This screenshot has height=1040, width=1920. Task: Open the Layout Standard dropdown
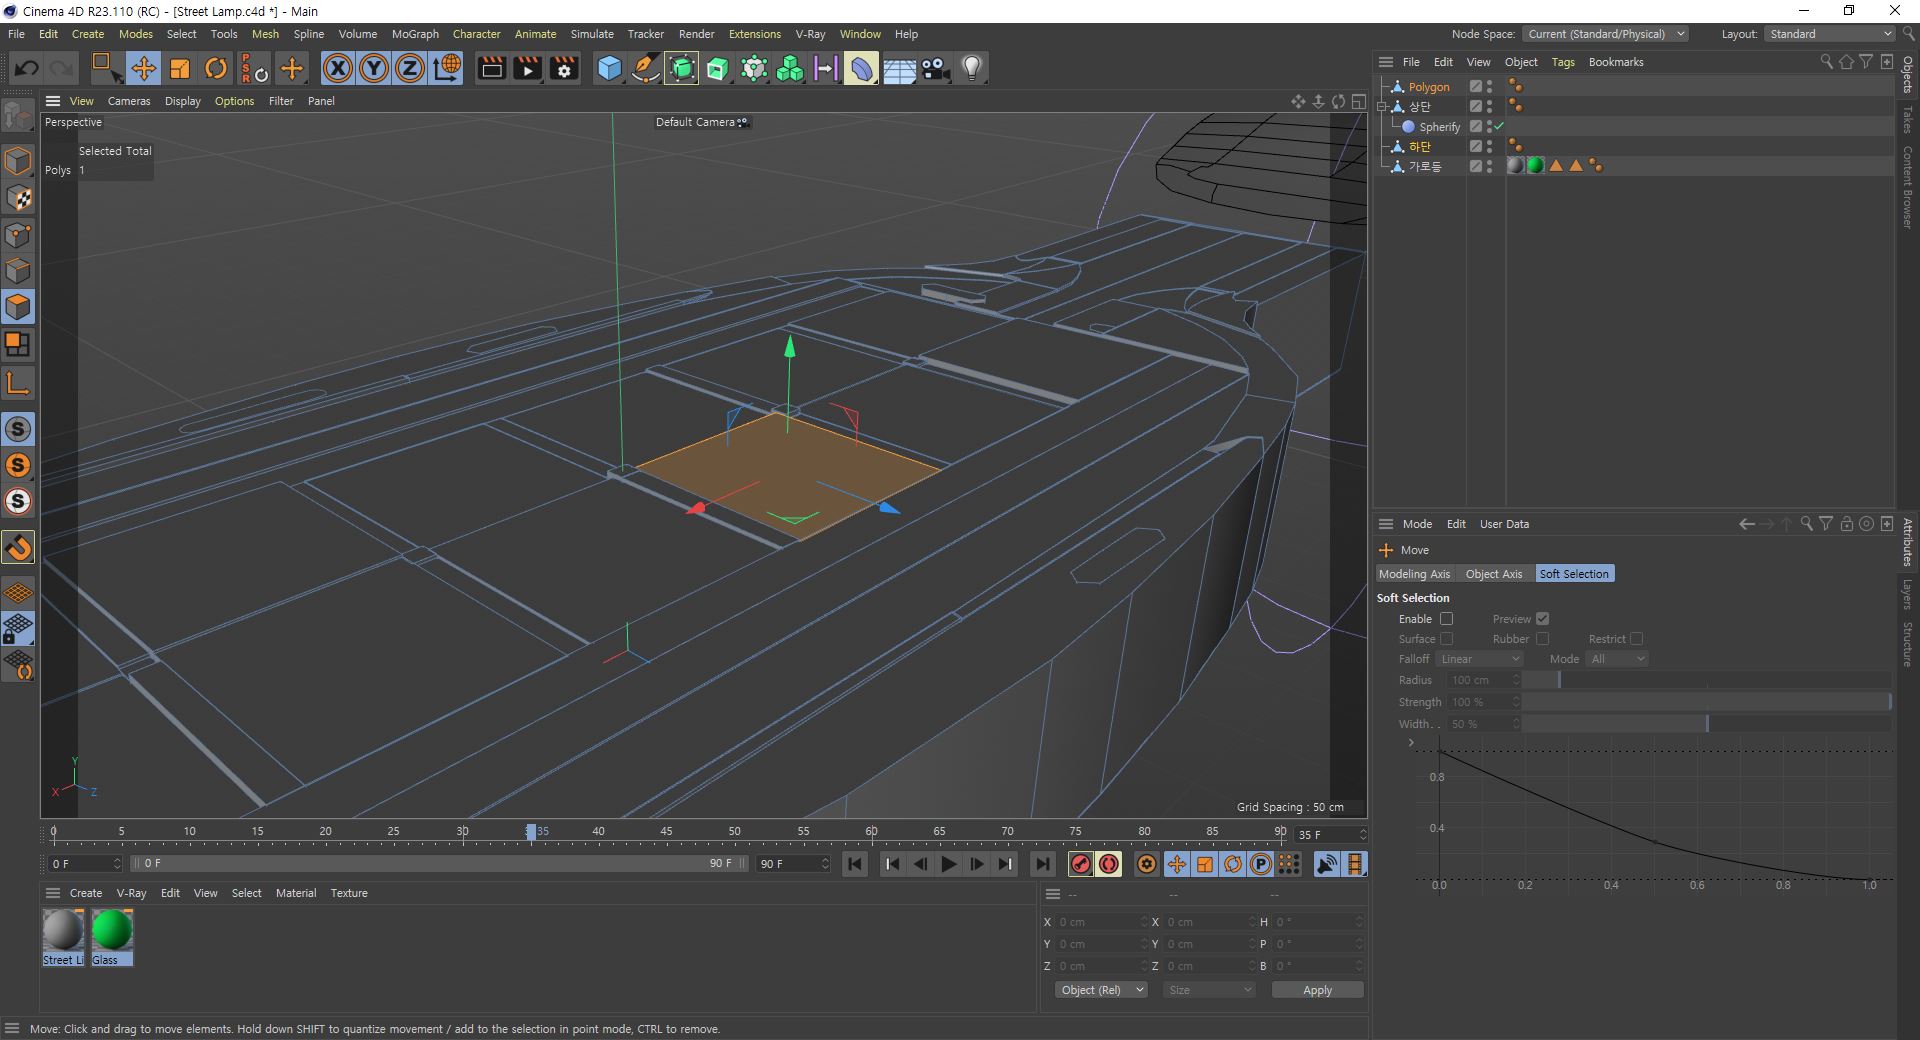pos(1830,34)
